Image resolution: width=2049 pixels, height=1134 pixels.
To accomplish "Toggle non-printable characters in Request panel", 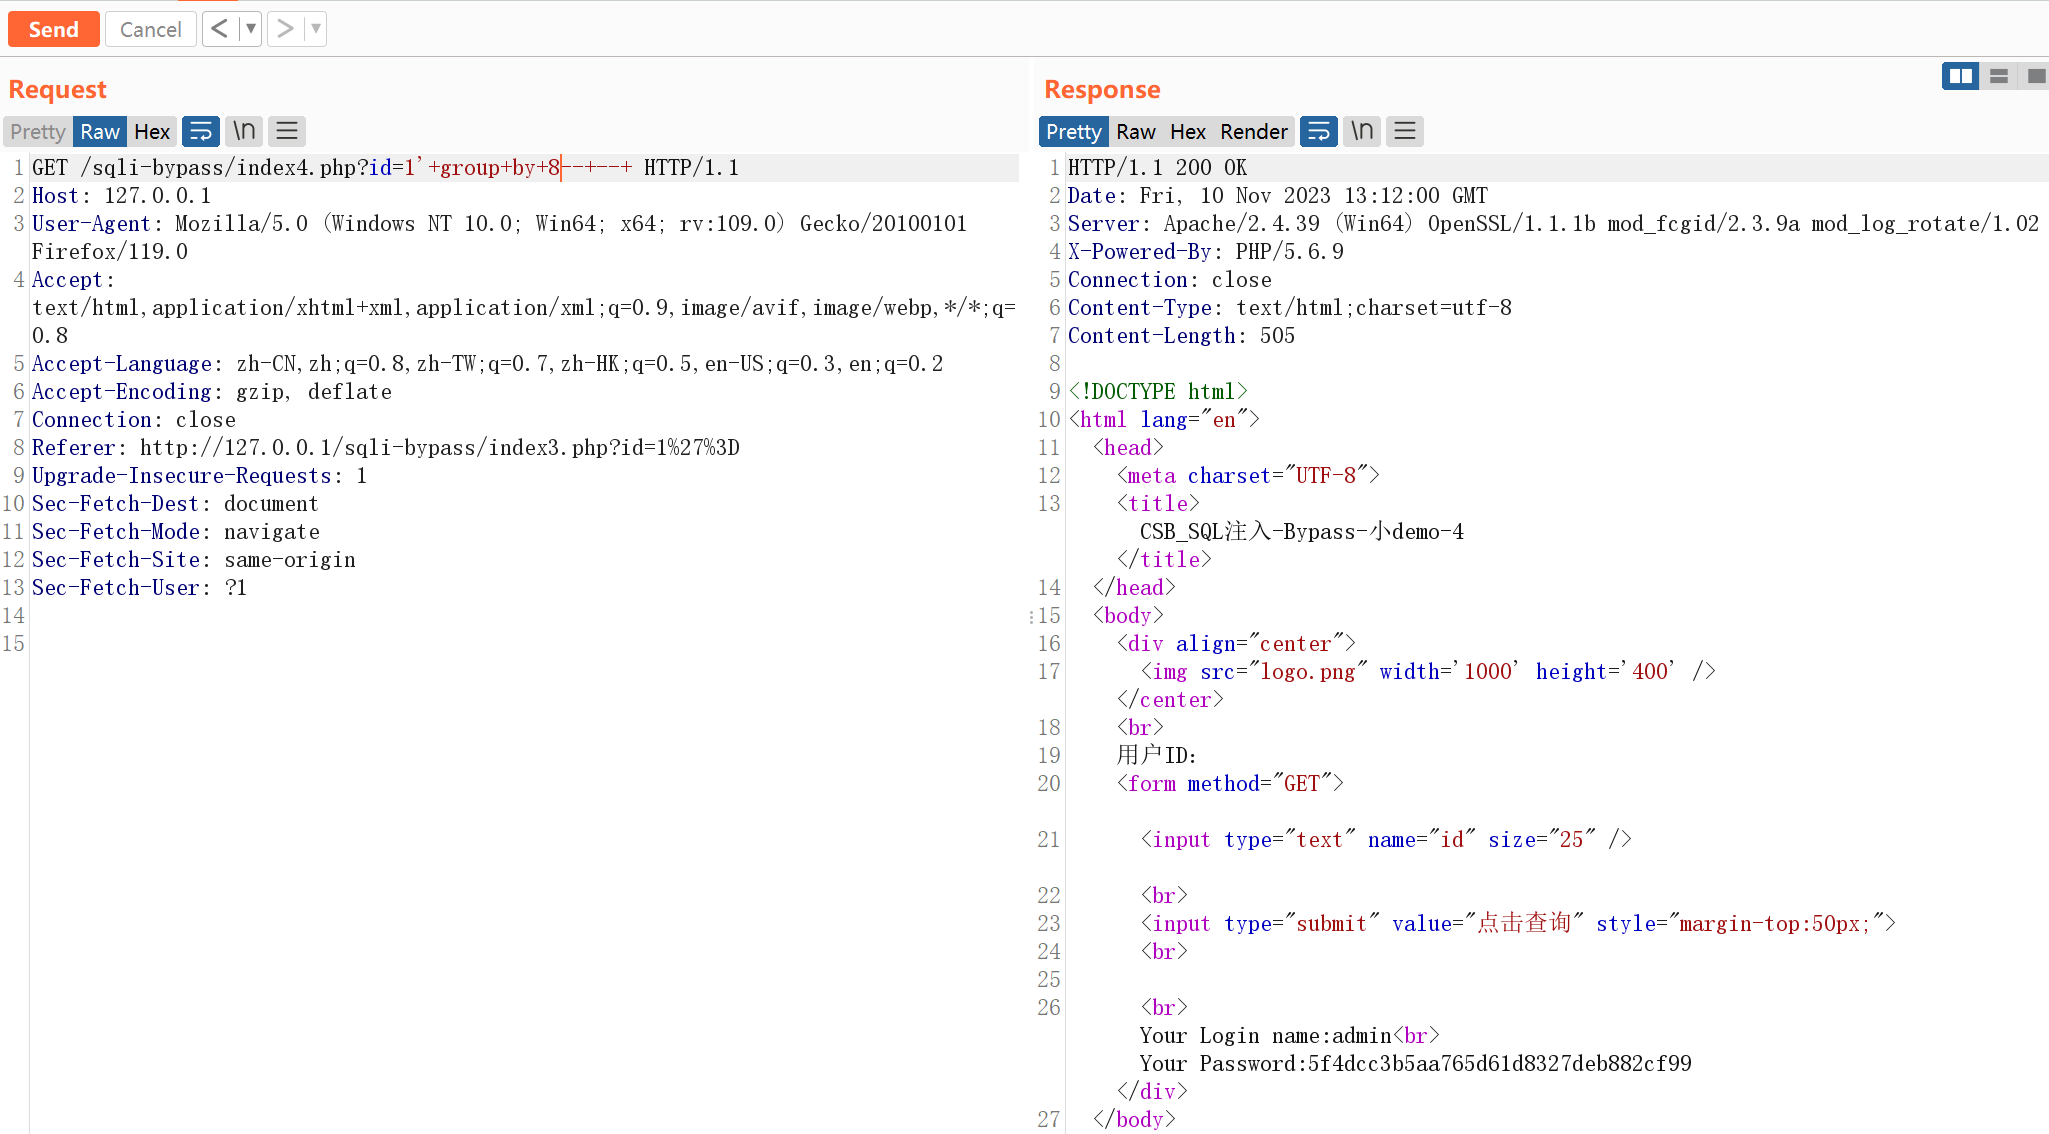I will point(244,131).
